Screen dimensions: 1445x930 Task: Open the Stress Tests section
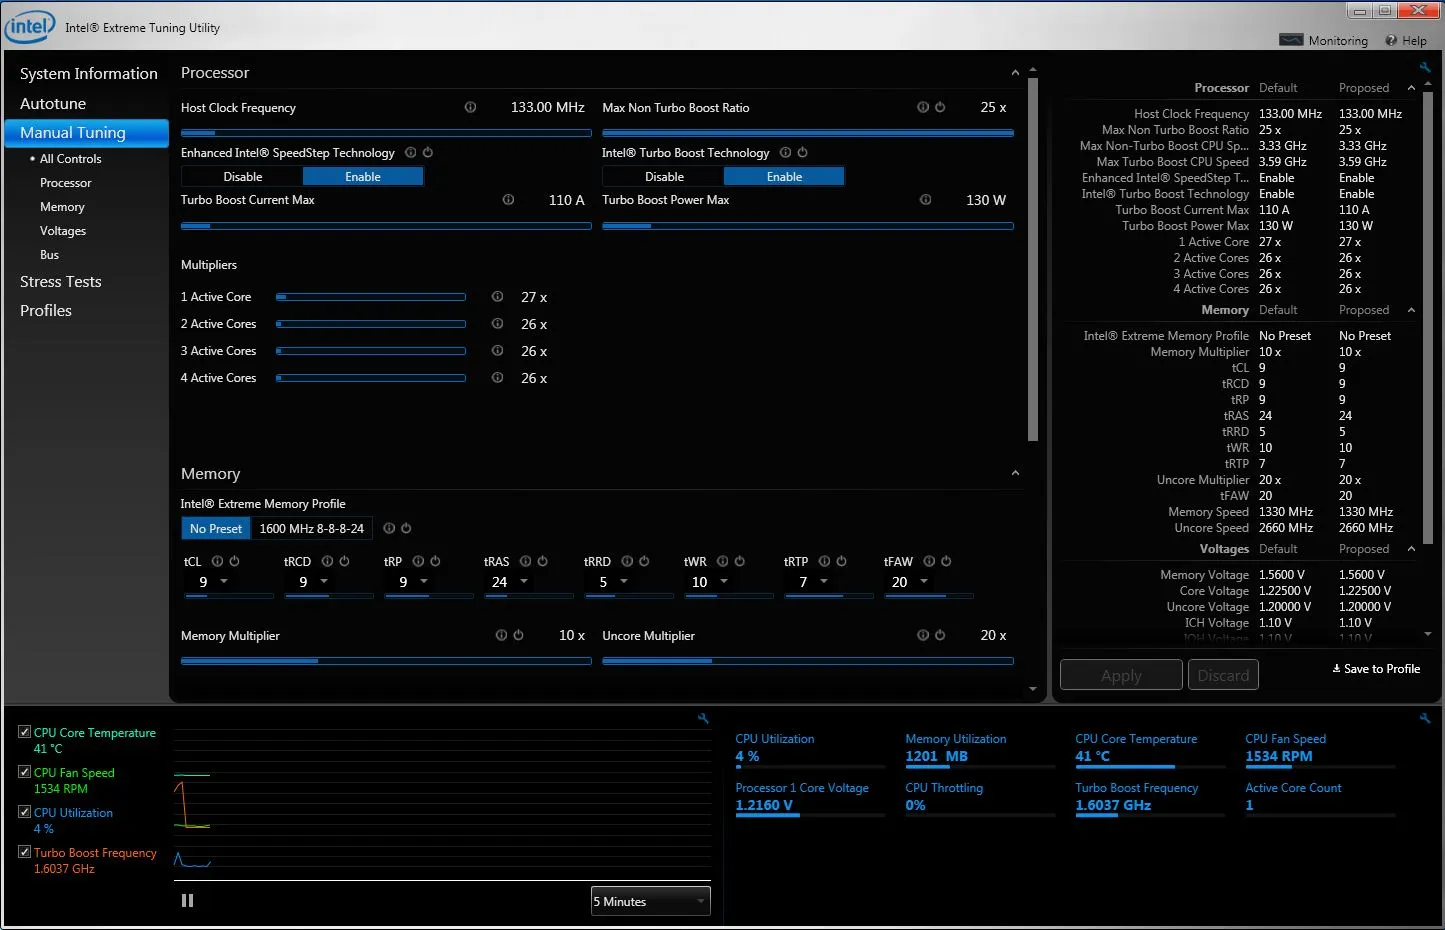[x=61, y=282]
